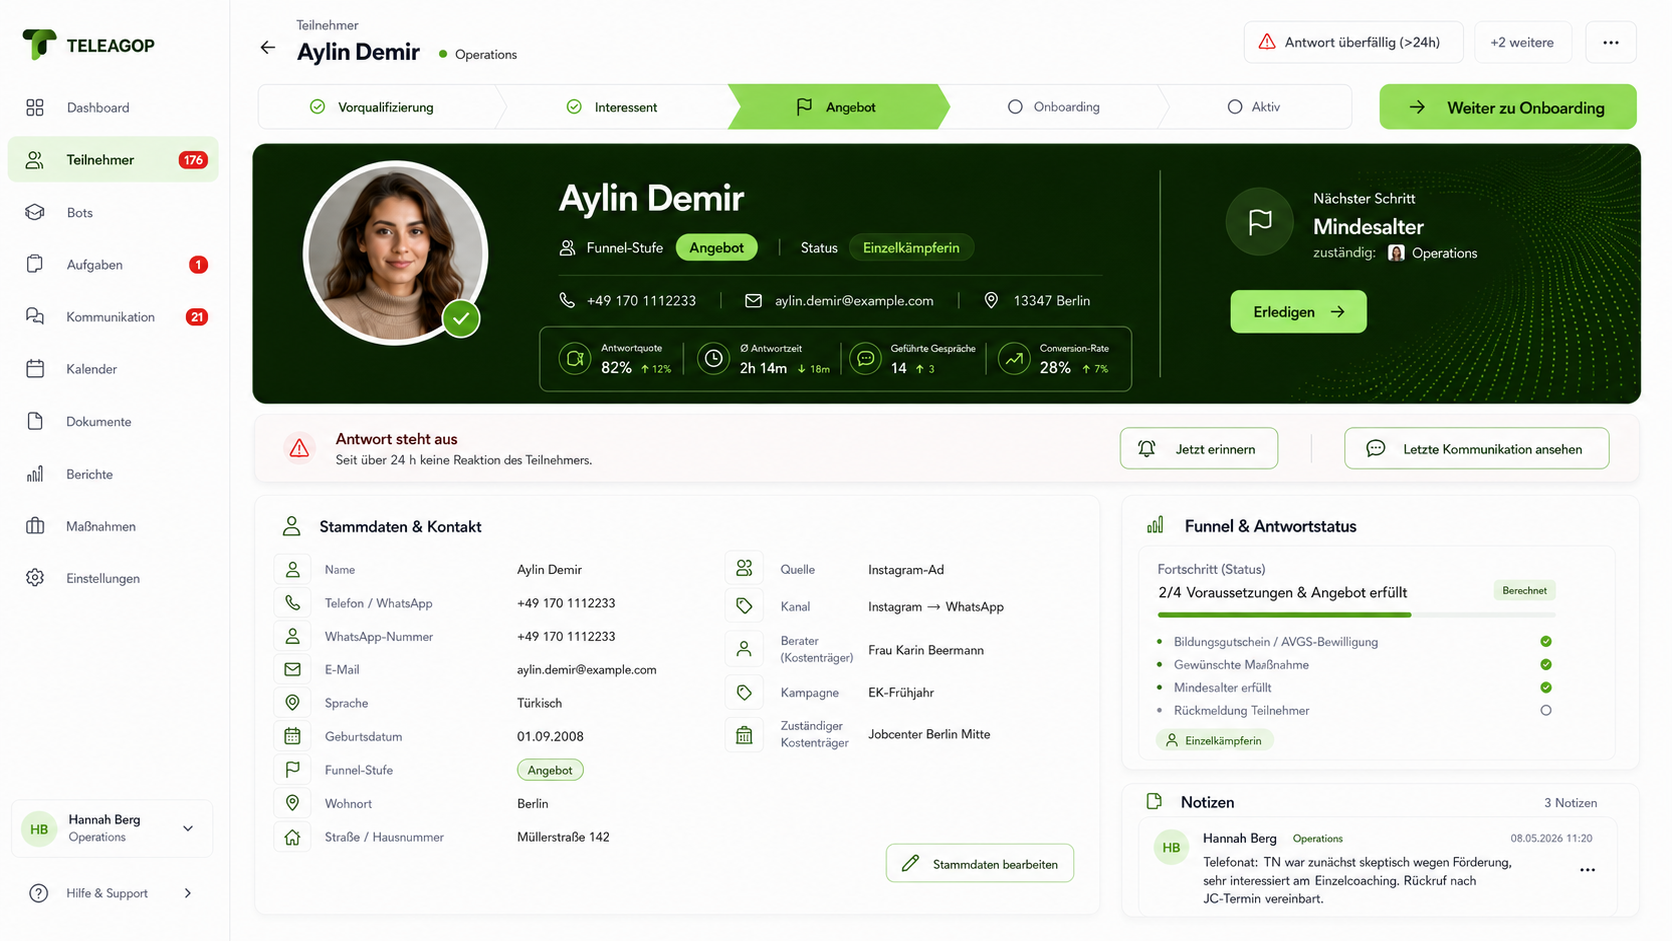The width and height of the screenshot is (1672, 941).
Task: Click the Einzelkämpferin status pill in header
Action: 911,247
